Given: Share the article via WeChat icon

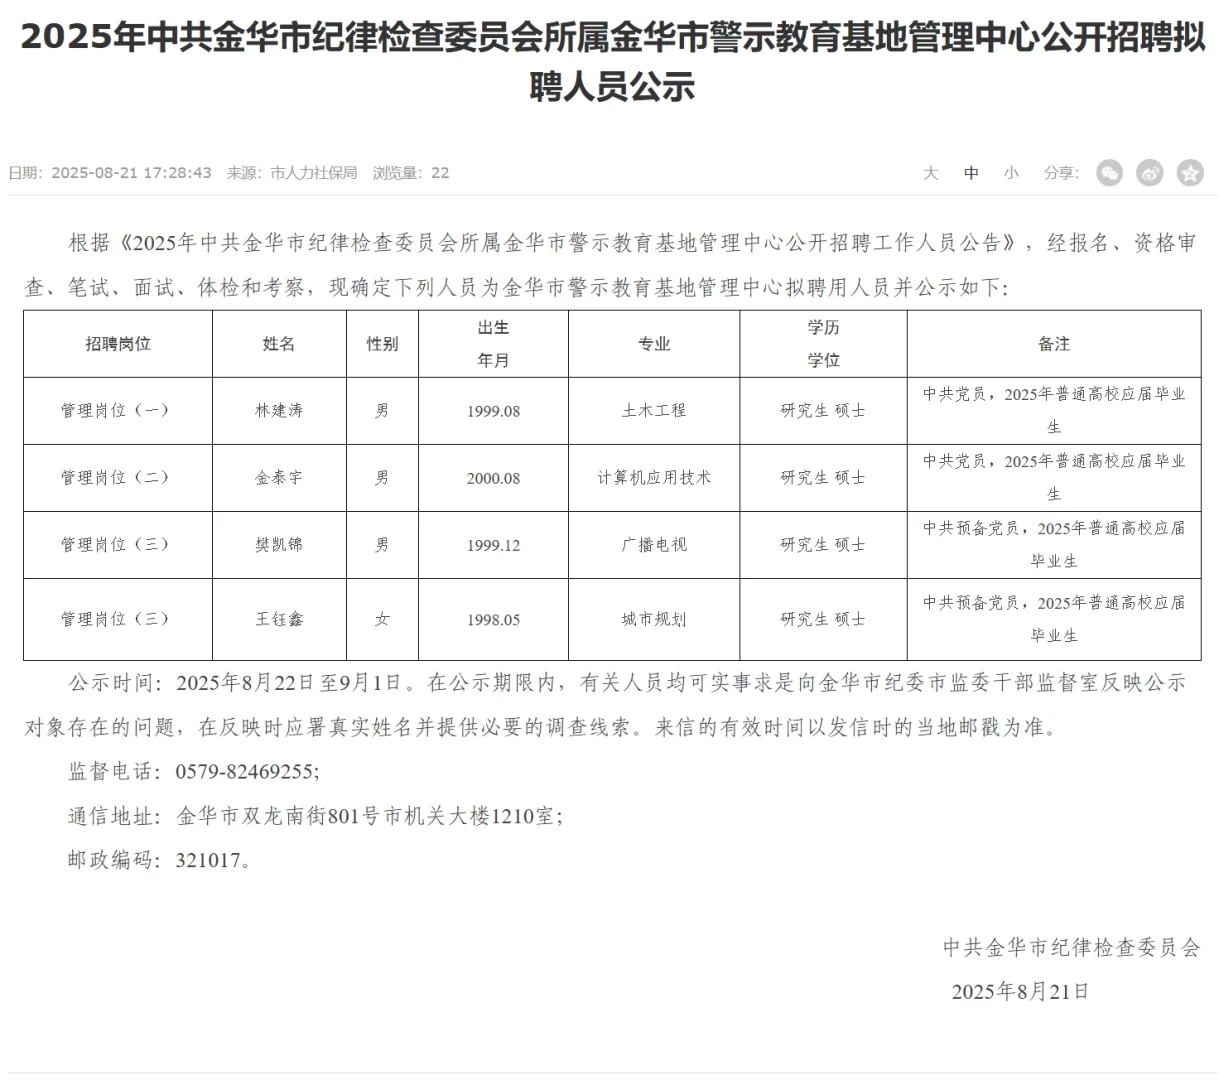Looking at the screenshot, I should pyautogui.click(x=1109, y=173).
